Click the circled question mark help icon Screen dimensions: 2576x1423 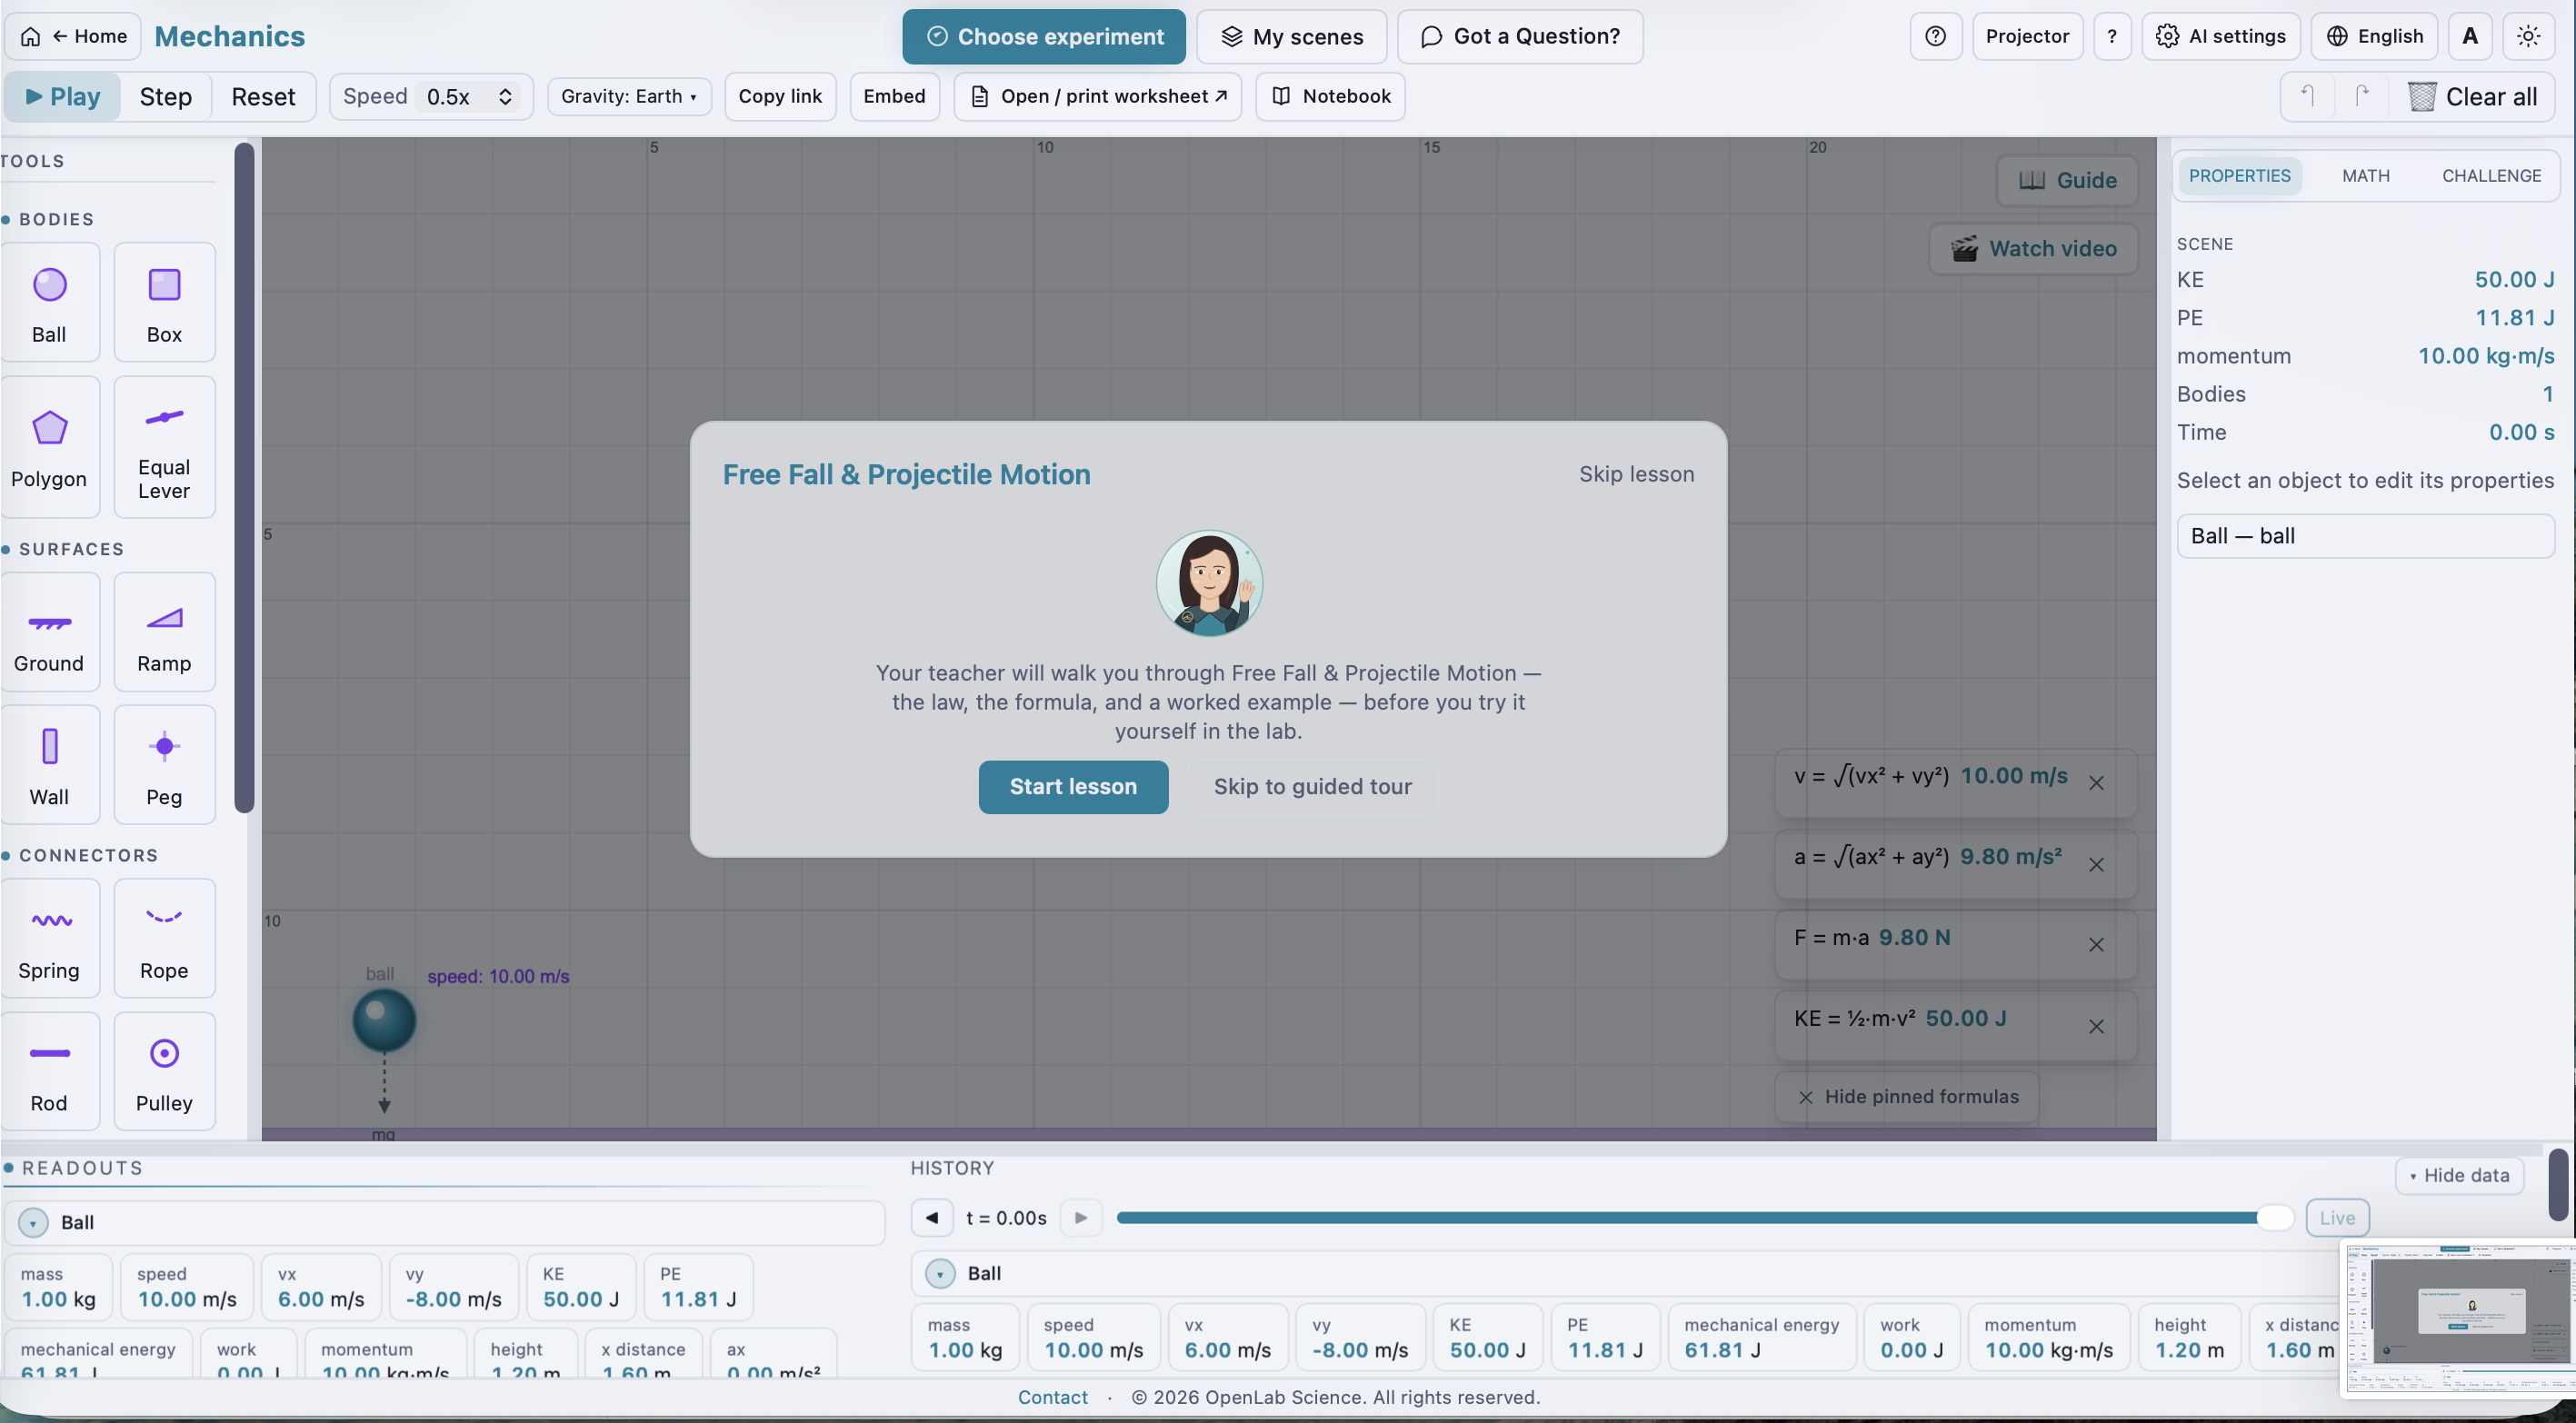pos(1935,36)
